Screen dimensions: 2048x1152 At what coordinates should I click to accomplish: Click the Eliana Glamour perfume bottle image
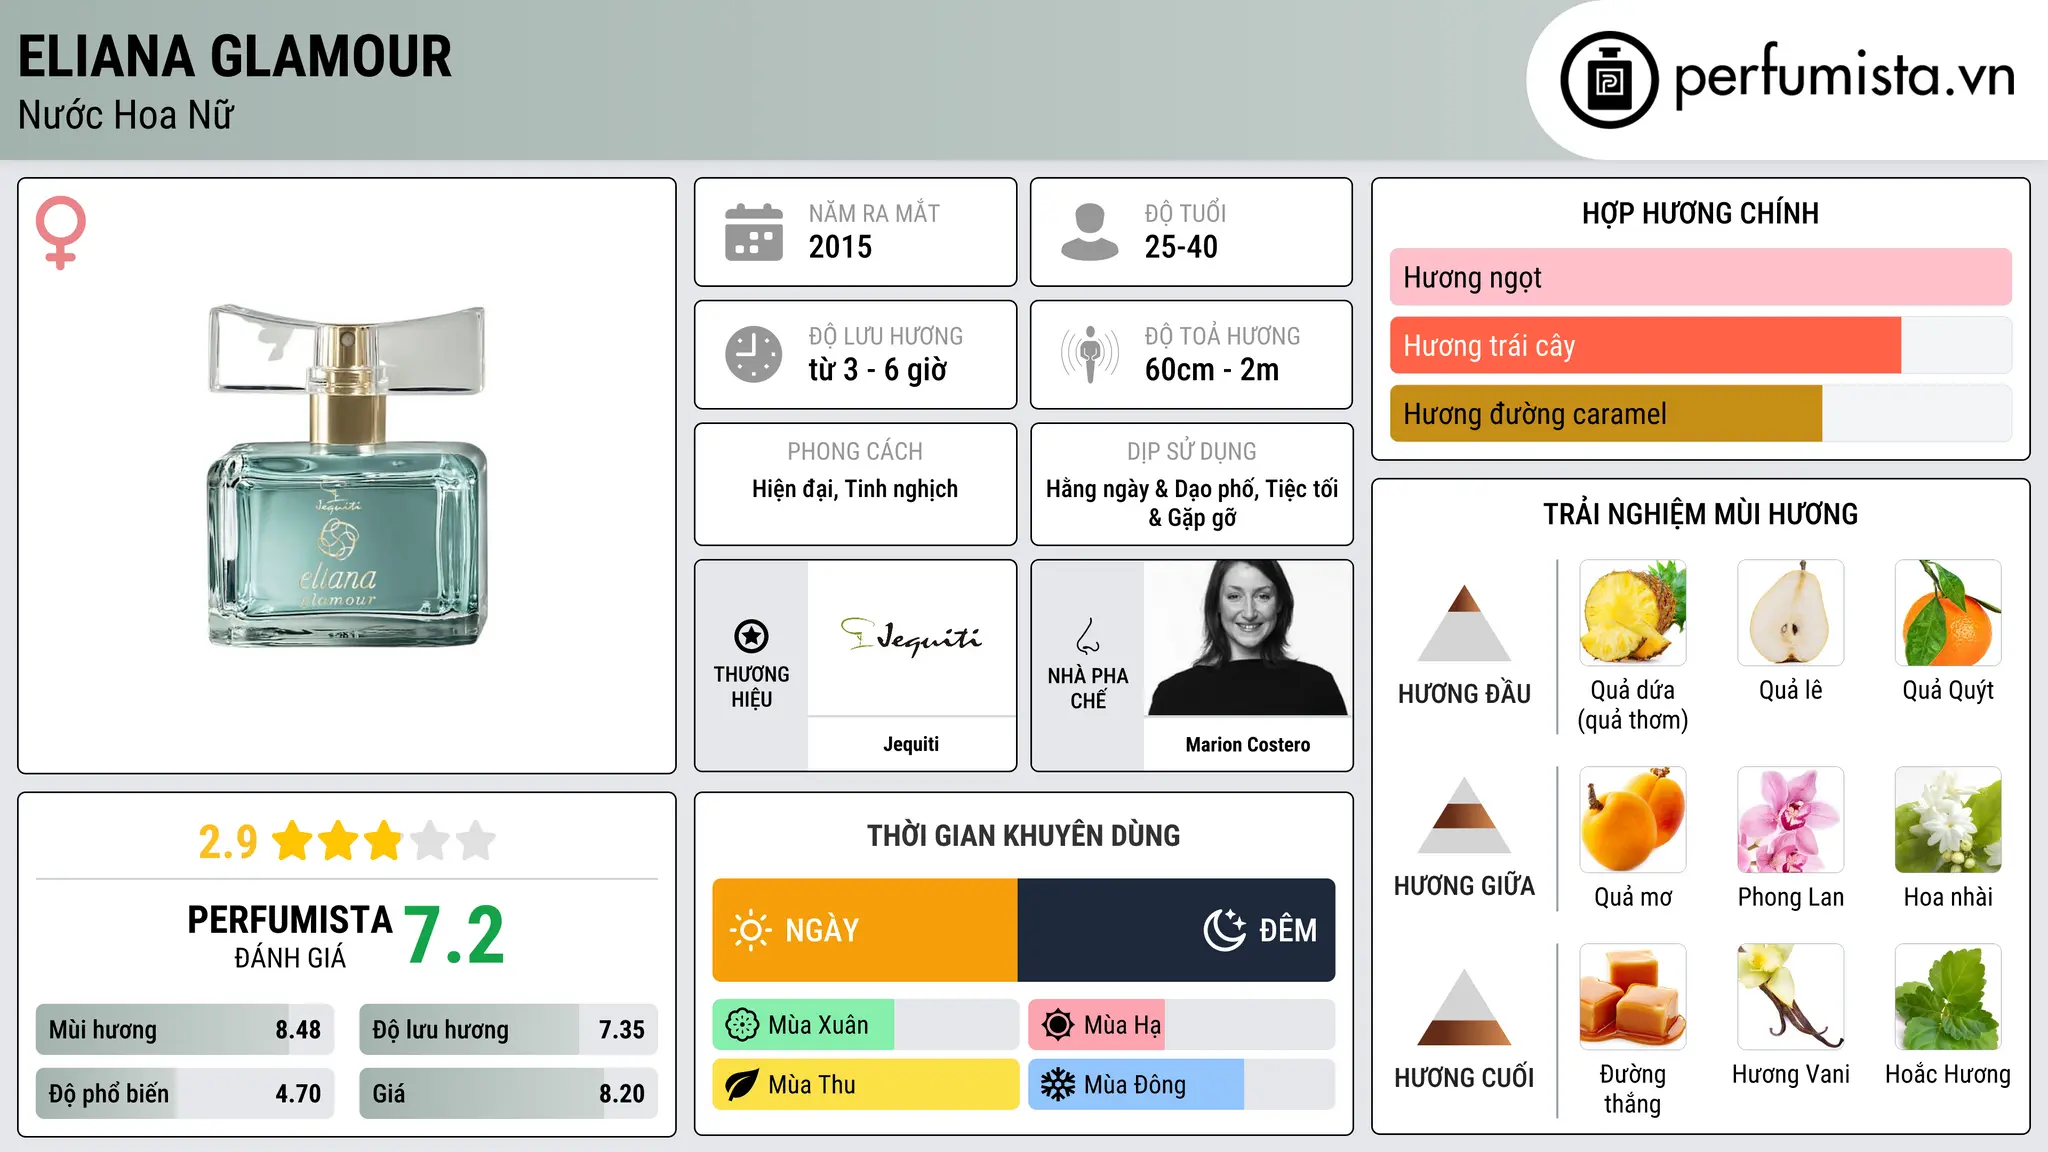[x=346, y=476]
